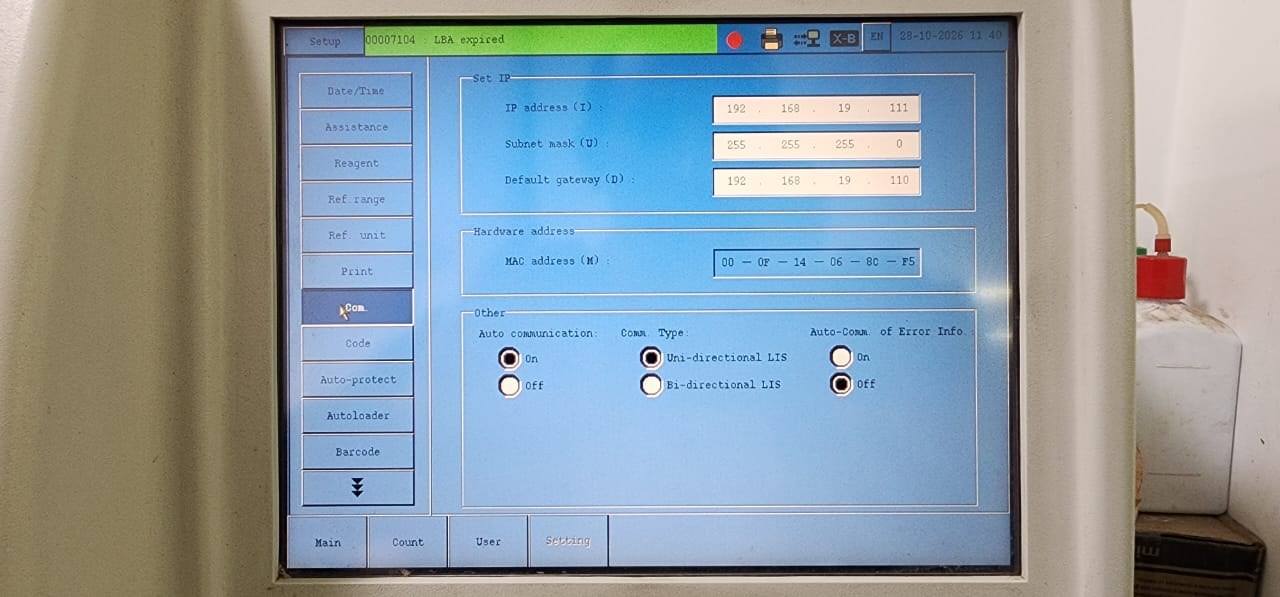The width and height of the screenshot is (1280, 597).
Task: Select the Com. setup page
Action: click(x=356, y=307)
